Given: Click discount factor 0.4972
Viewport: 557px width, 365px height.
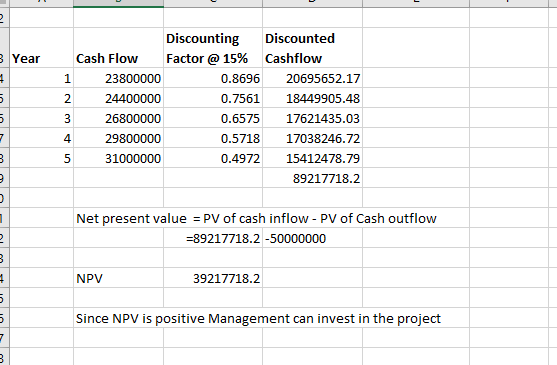Looking at the screenshot, I should (x=213, y=158).
